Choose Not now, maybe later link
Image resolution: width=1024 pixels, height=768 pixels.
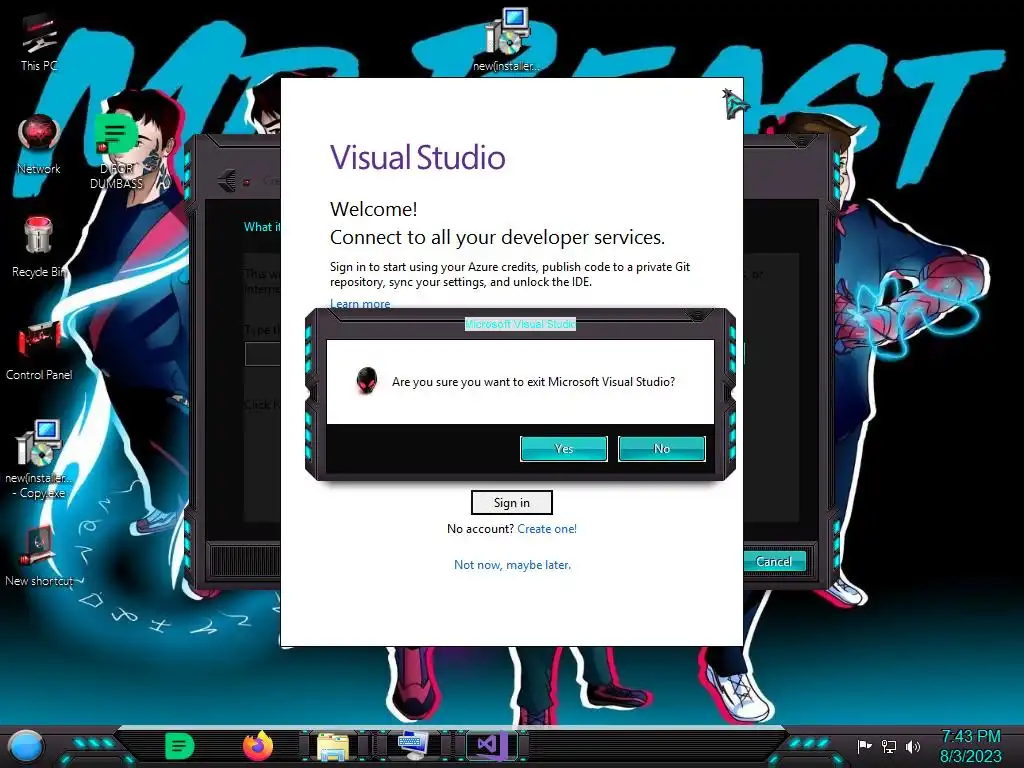(512, 565)
